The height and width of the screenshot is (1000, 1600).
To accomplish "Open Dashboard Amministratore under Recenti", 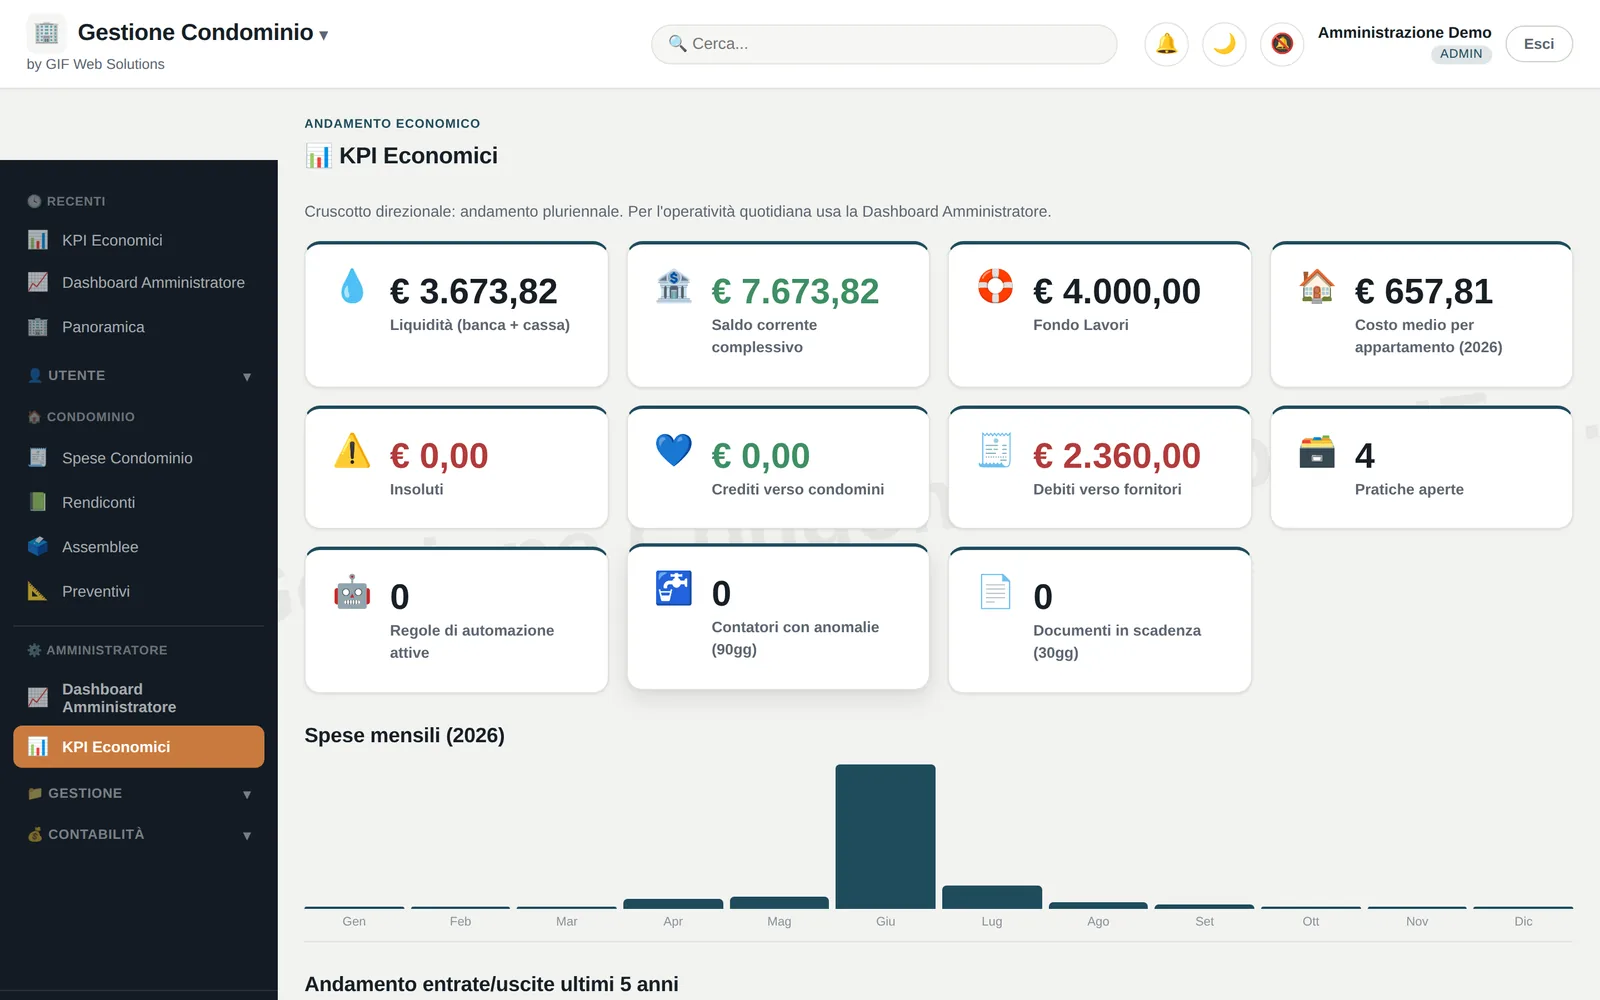I will (x=139, y=283).
